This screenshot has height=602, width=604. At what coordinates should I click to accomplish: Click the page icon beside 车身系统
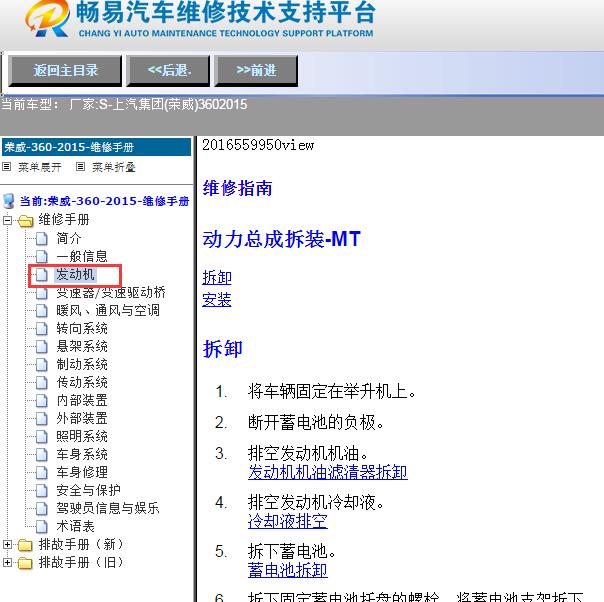tap(42, 454)
